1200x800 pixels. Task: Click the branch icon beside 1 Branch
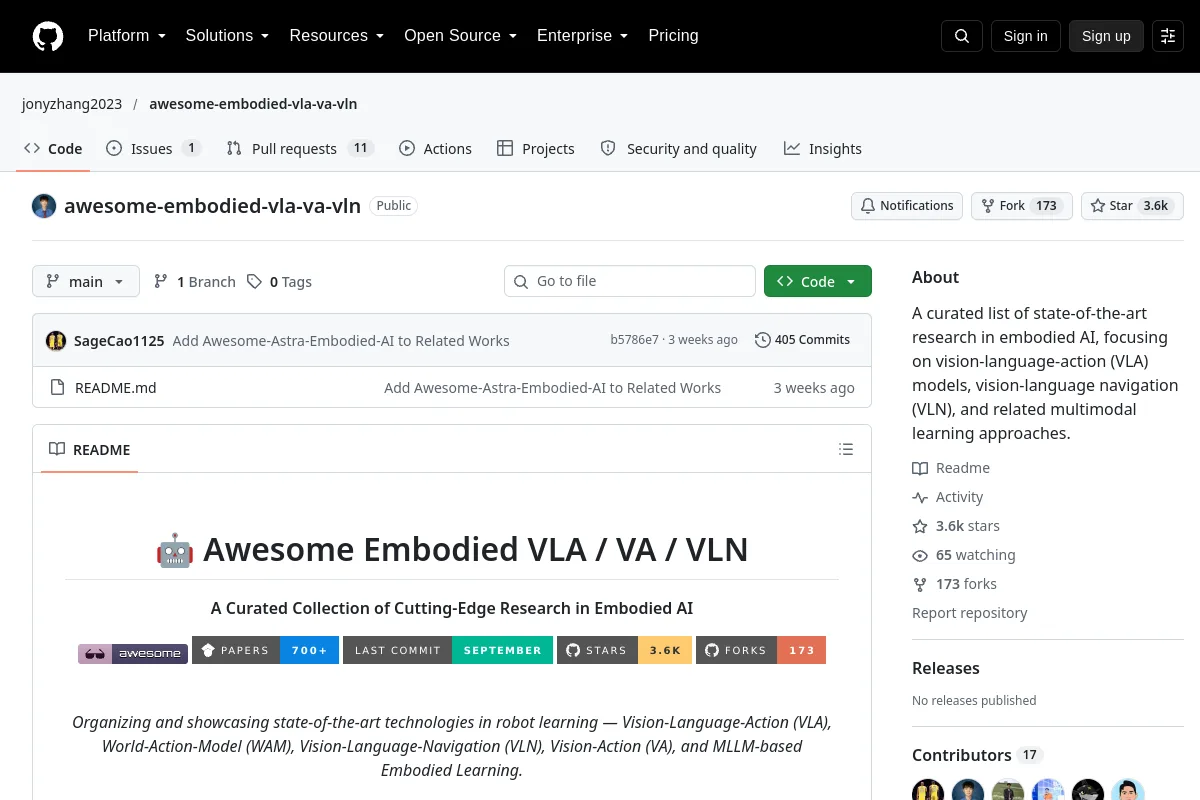(x=161, y=282)
